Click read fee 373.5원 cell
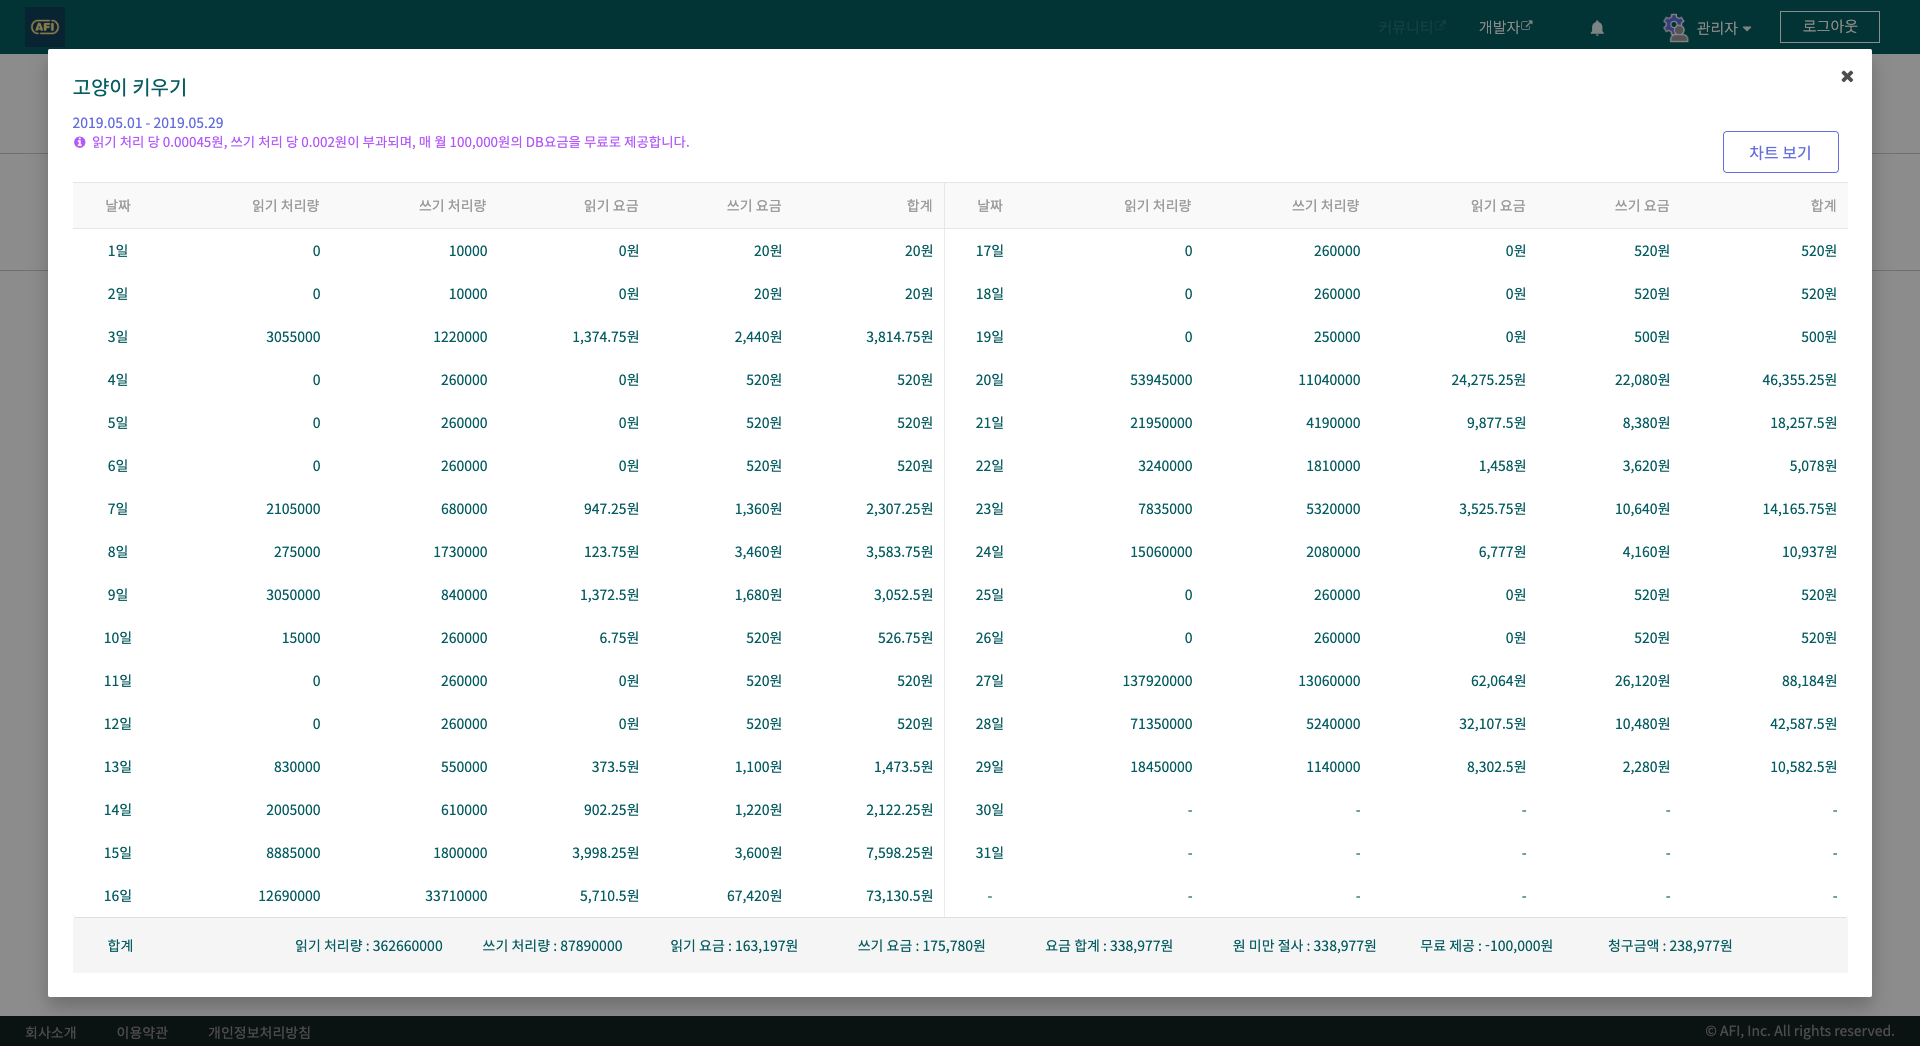This screenshot has width=1920, height=1046. (x=615, y=767)
